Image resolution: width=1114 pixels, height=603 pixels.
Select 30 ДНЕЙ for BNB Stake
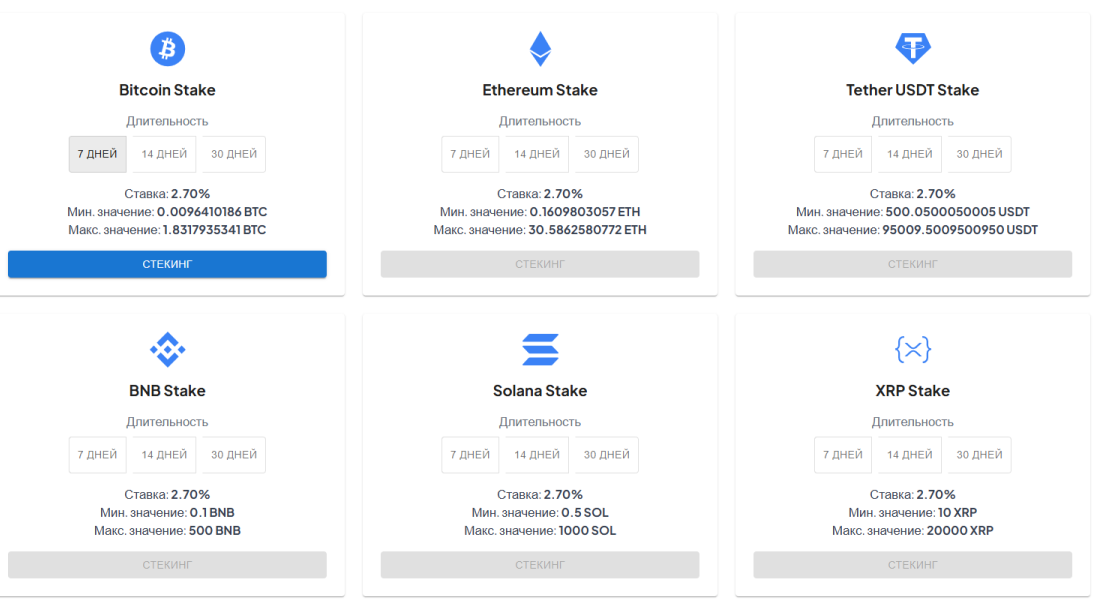click(234, 455)
